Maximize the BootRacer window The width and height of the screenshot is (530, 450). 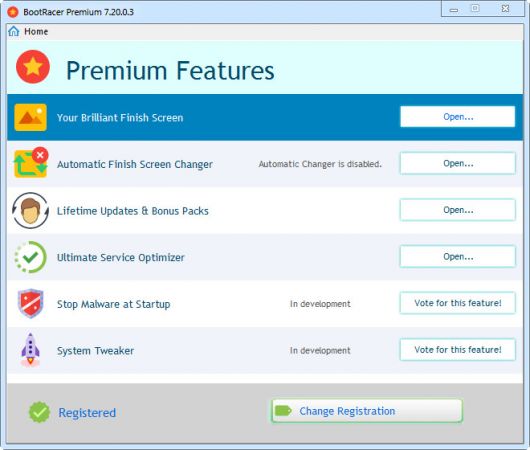coord(475,8)
